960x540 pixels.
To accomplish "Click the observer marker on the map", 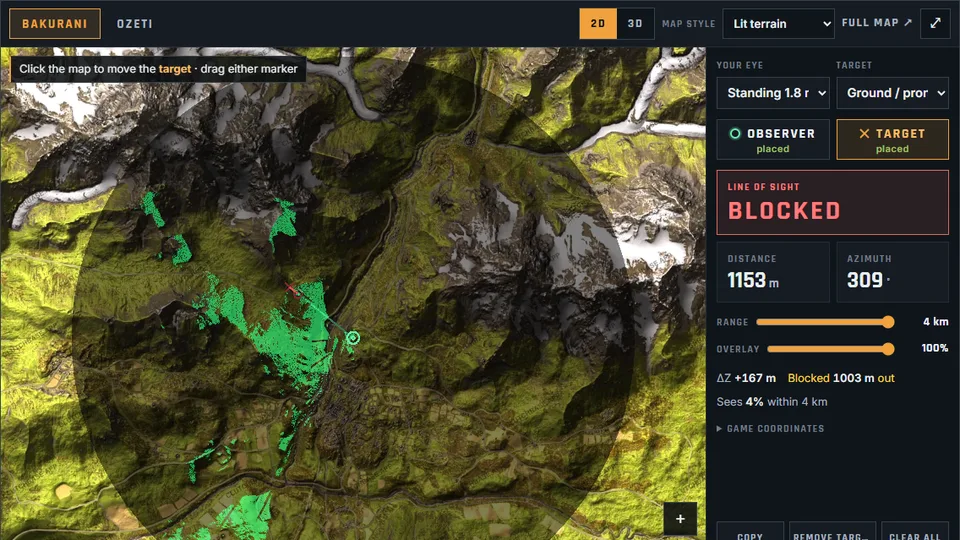I will pyautogui.click(x=353, y=337).
